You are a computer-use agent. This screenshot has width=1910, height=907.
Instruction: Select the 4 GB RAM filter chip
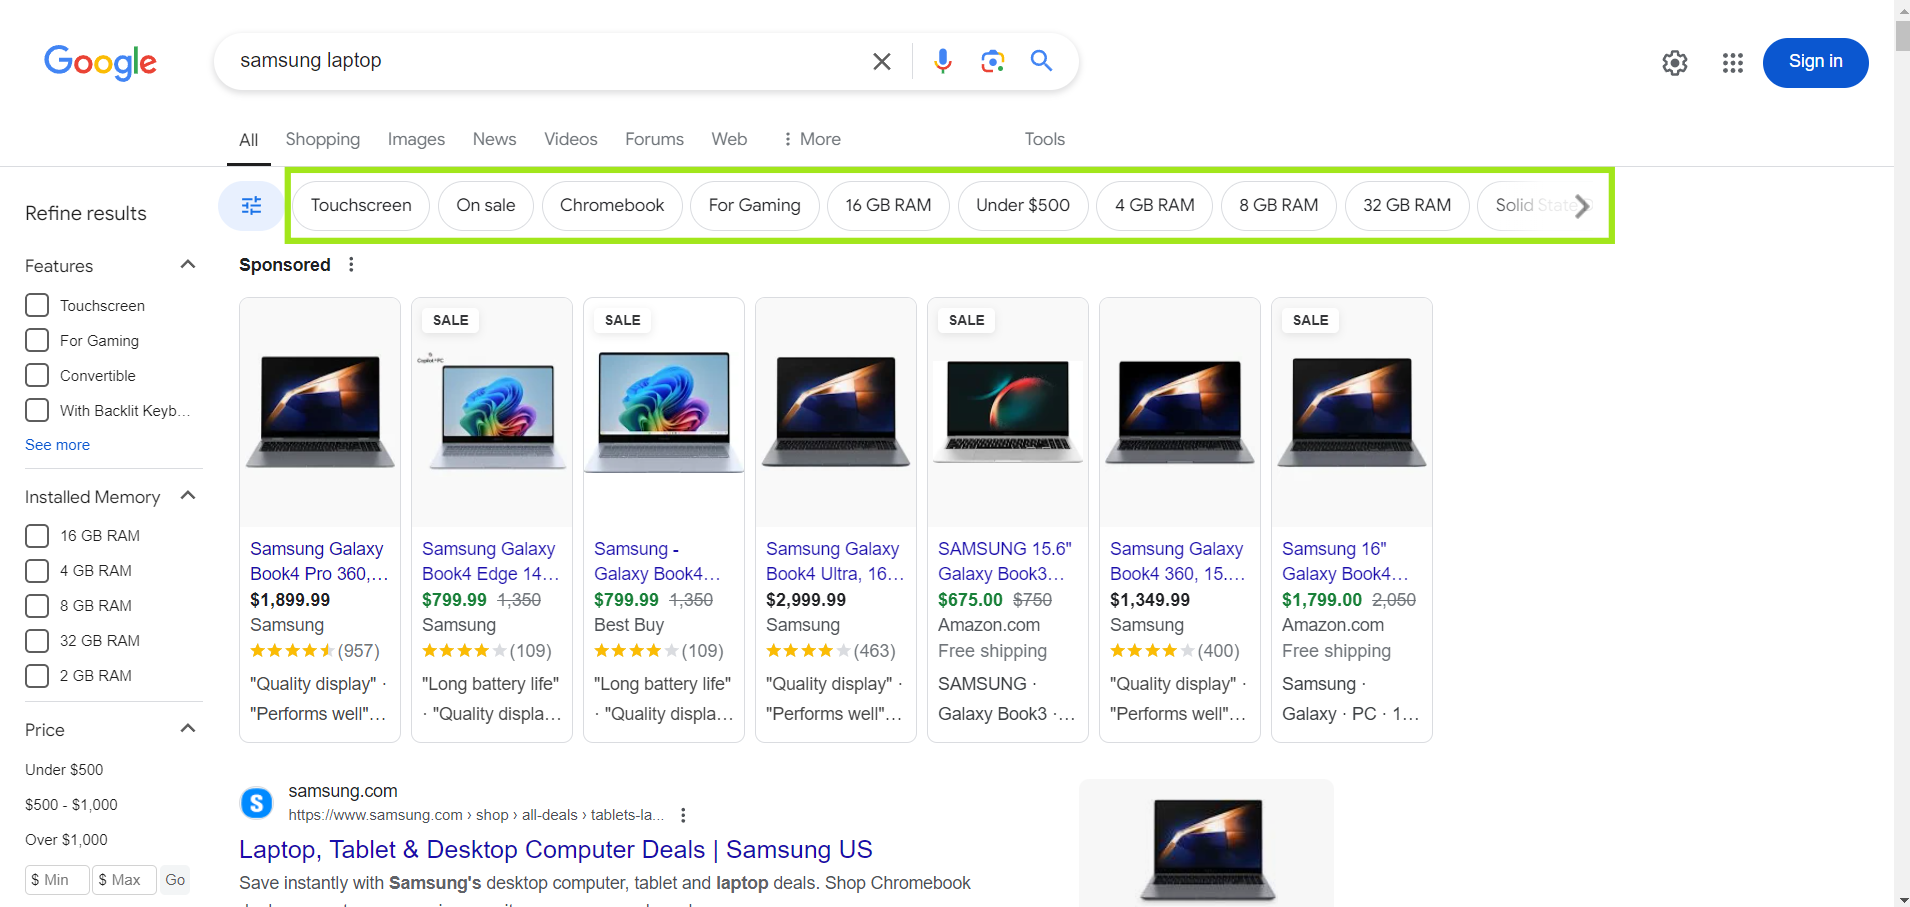(1155, 205)
